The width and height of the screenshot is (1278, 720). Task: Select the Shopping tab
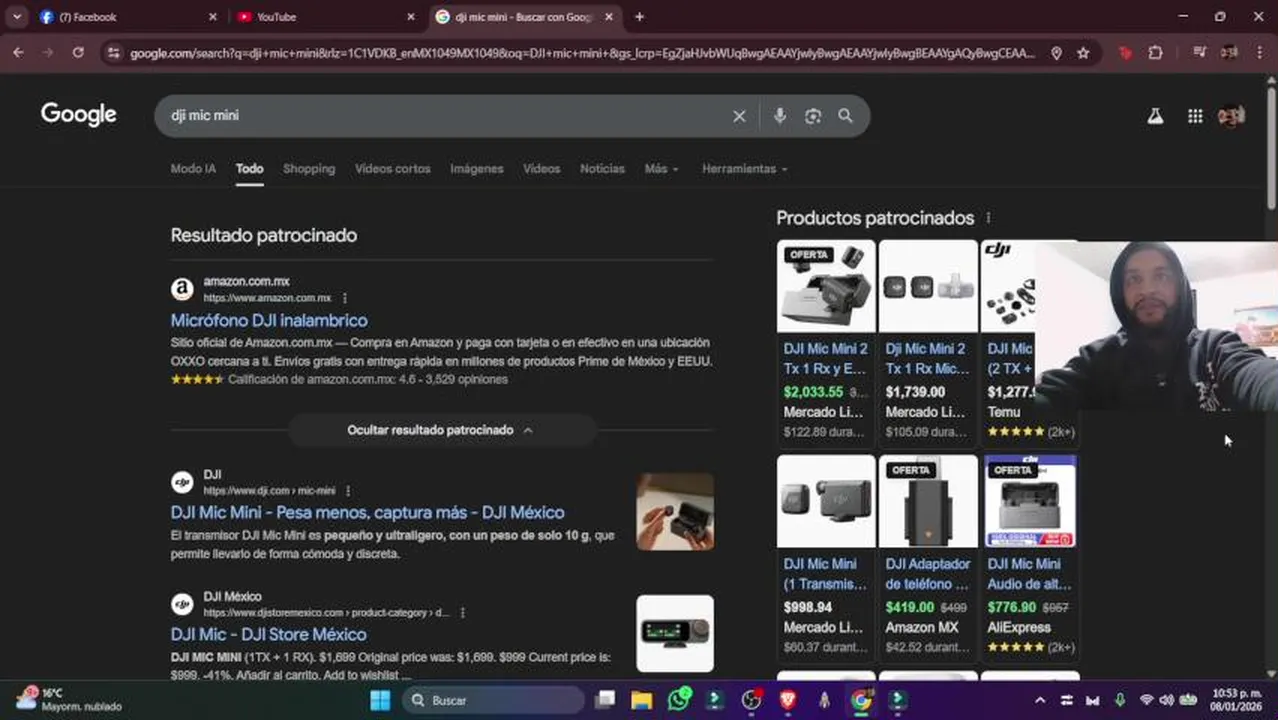(309, 169)
